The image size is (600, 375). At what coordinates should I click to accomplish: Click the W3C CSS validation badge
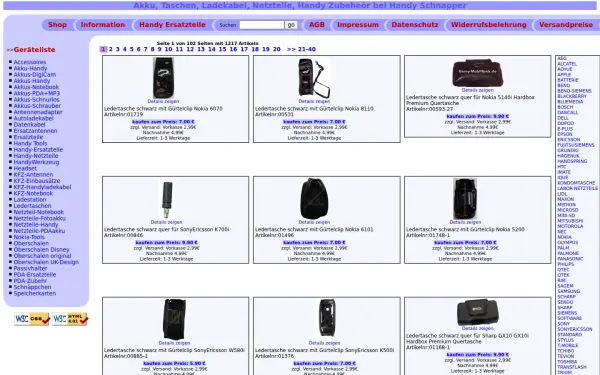32,319
